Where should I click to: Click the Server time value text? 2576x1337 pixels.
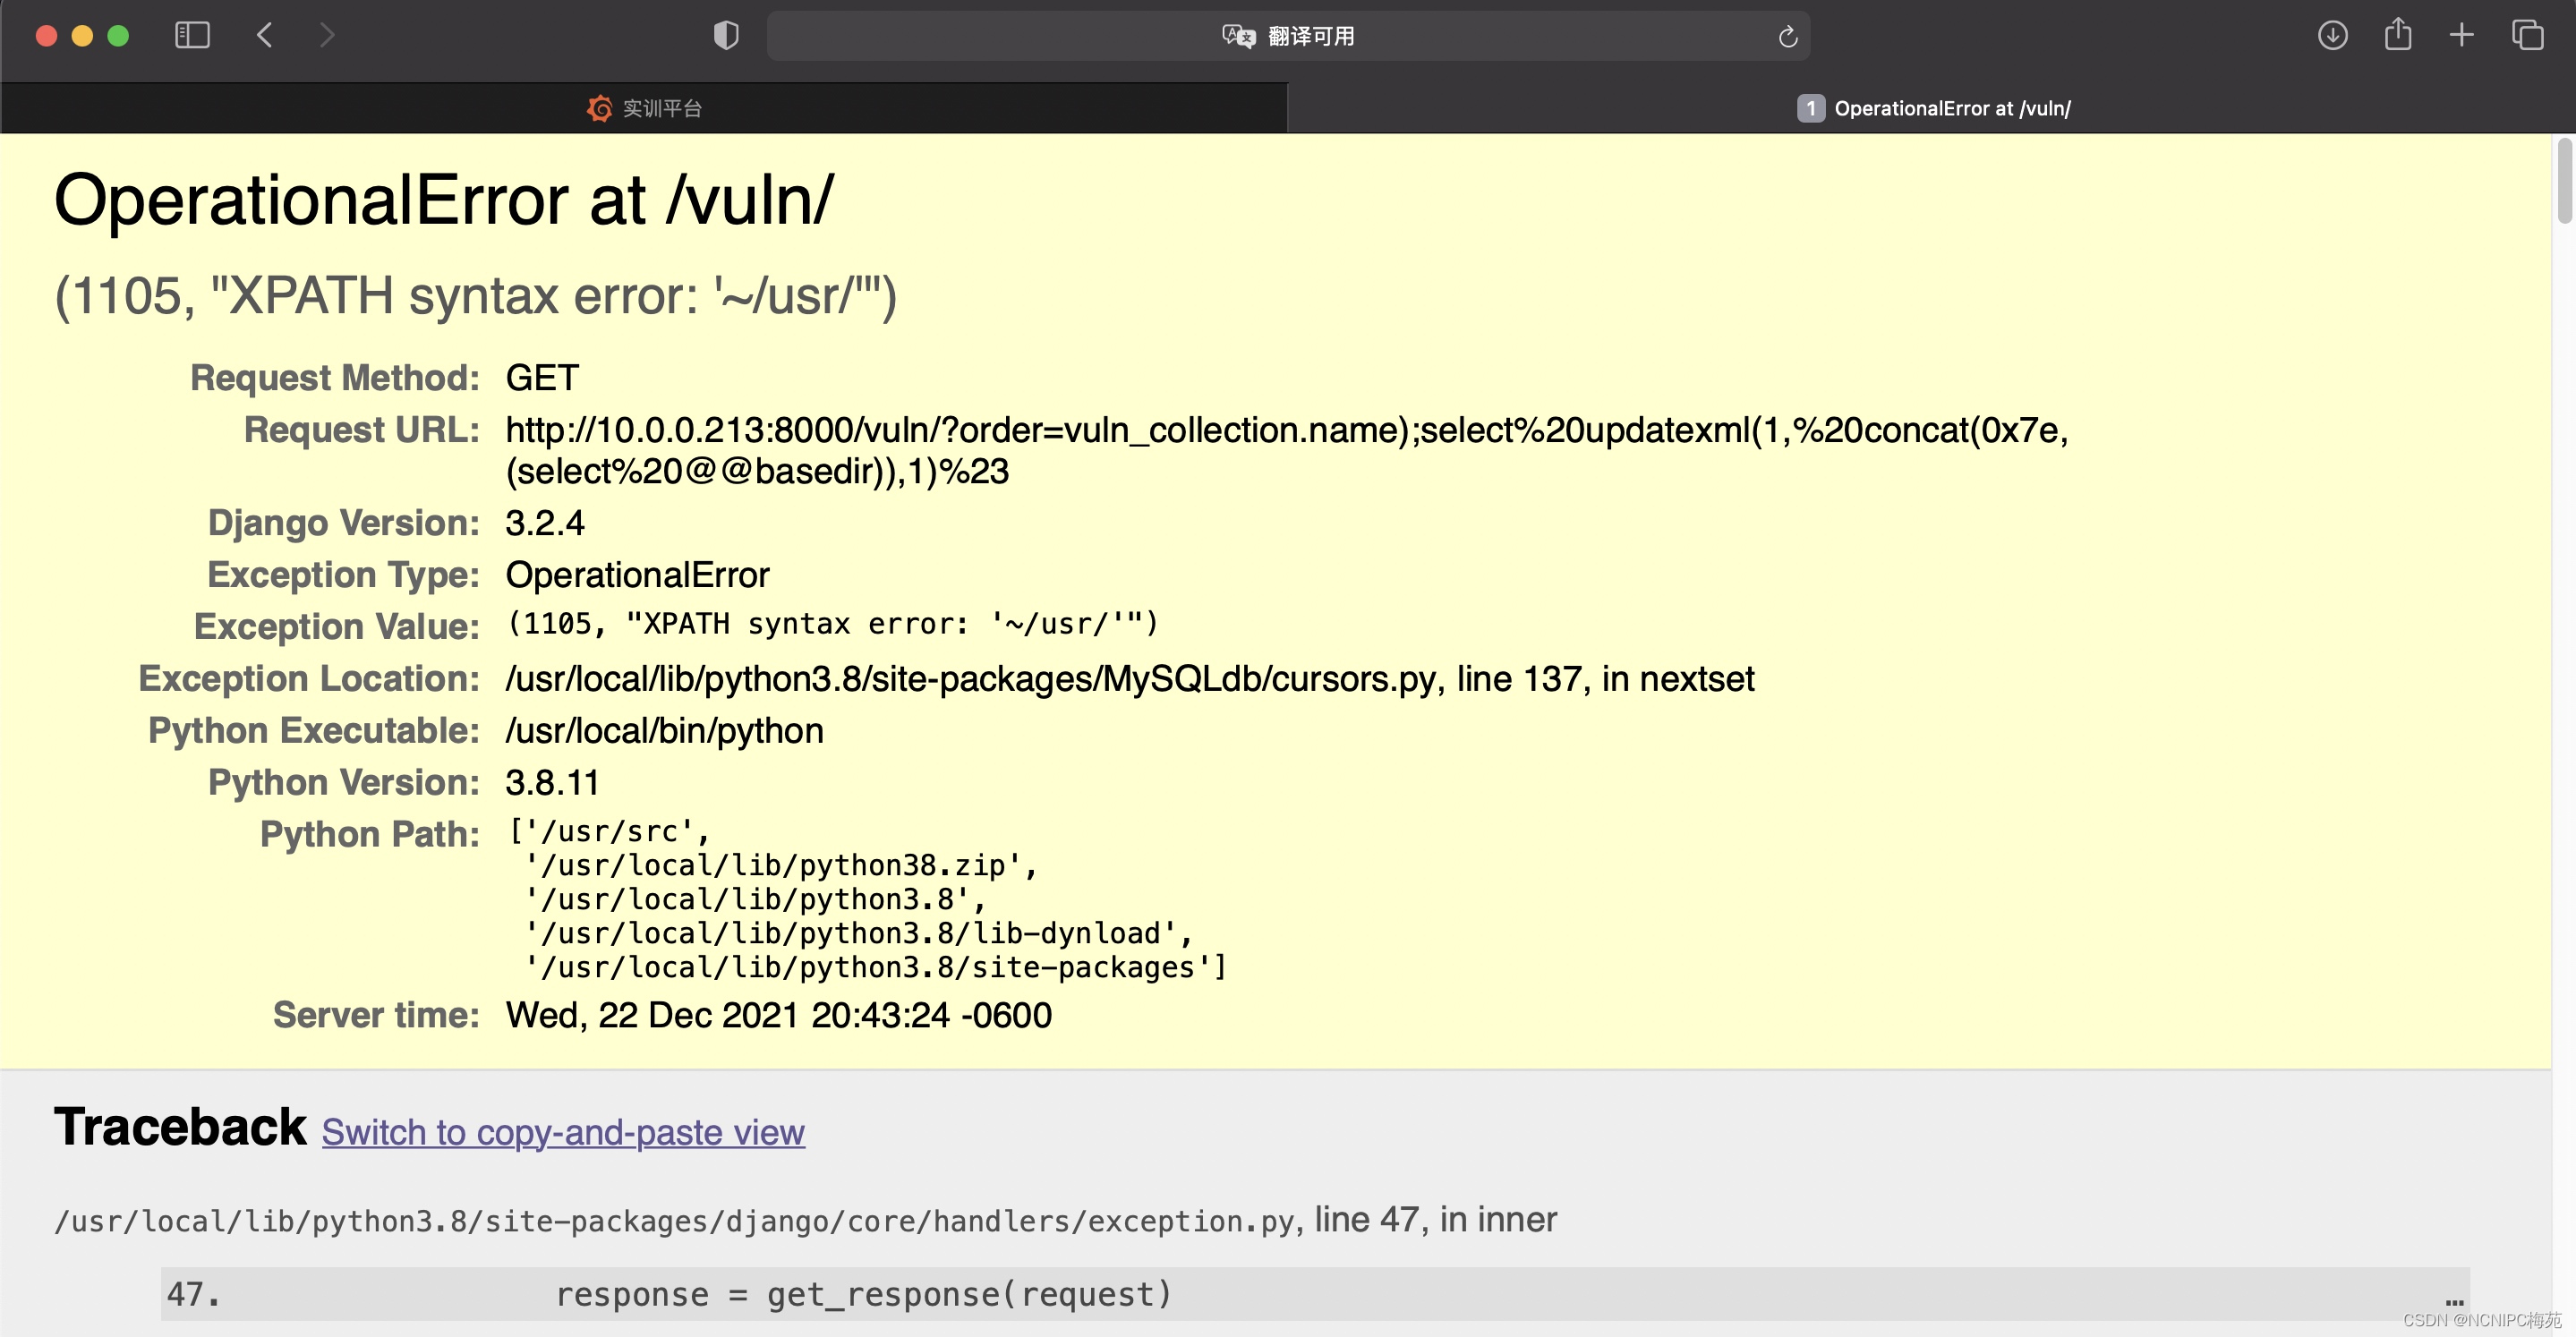click(779, 1015)
